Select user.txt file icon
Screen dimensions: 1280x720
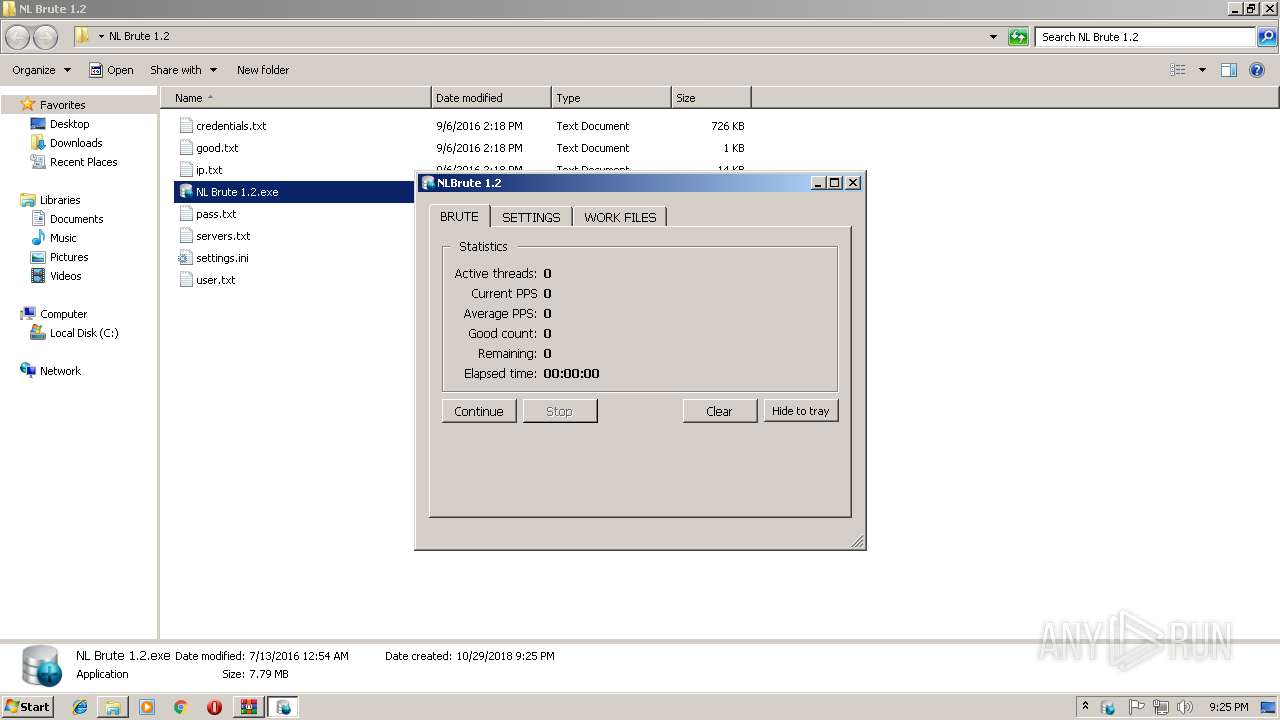click(x=185, y=280)
